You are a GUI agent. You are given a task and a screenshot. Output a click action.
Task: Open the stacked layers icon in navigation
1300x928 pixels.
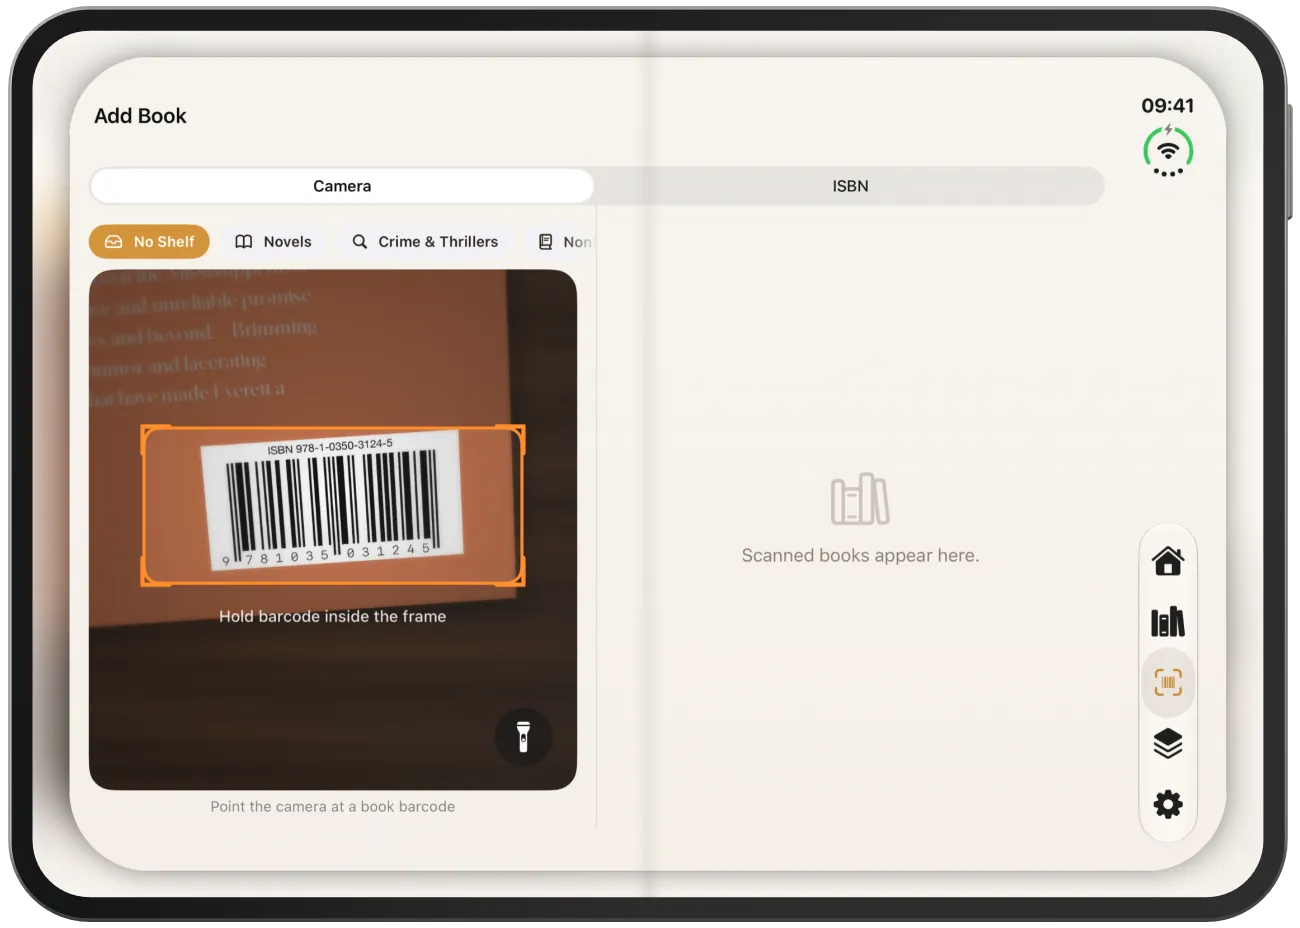tap(1167, 743)
